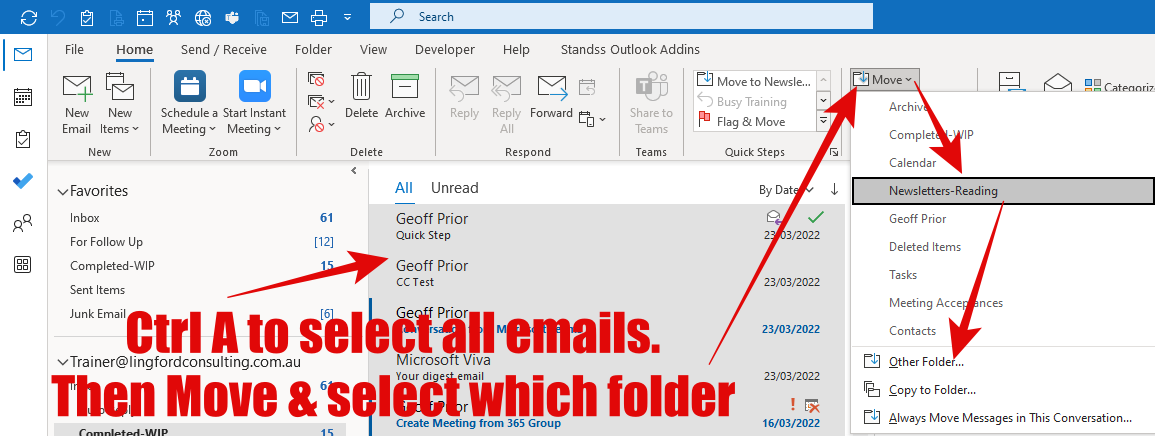Select Inbox folder under Favorites
The height and width of the screenshot is (436, 1155).
tap(85, 217)
